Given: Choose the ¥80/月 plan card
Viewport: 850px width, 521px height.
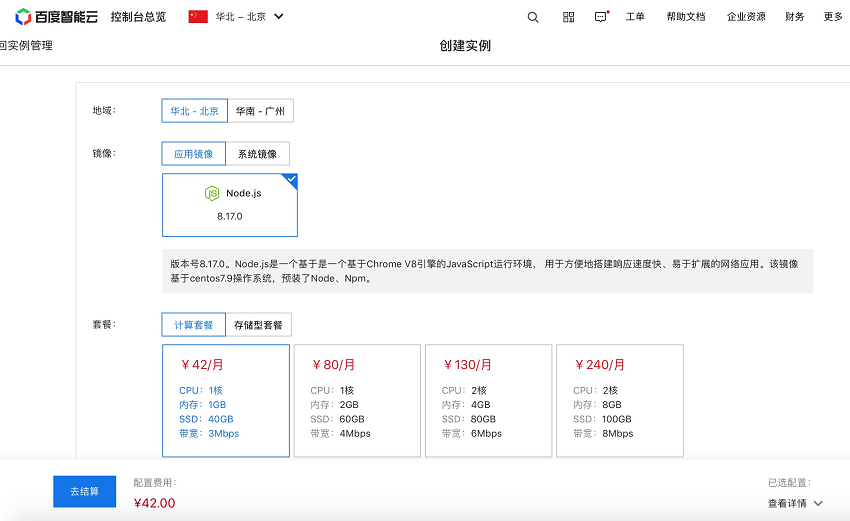Looking at the screenshot, I should coord(357,401).
